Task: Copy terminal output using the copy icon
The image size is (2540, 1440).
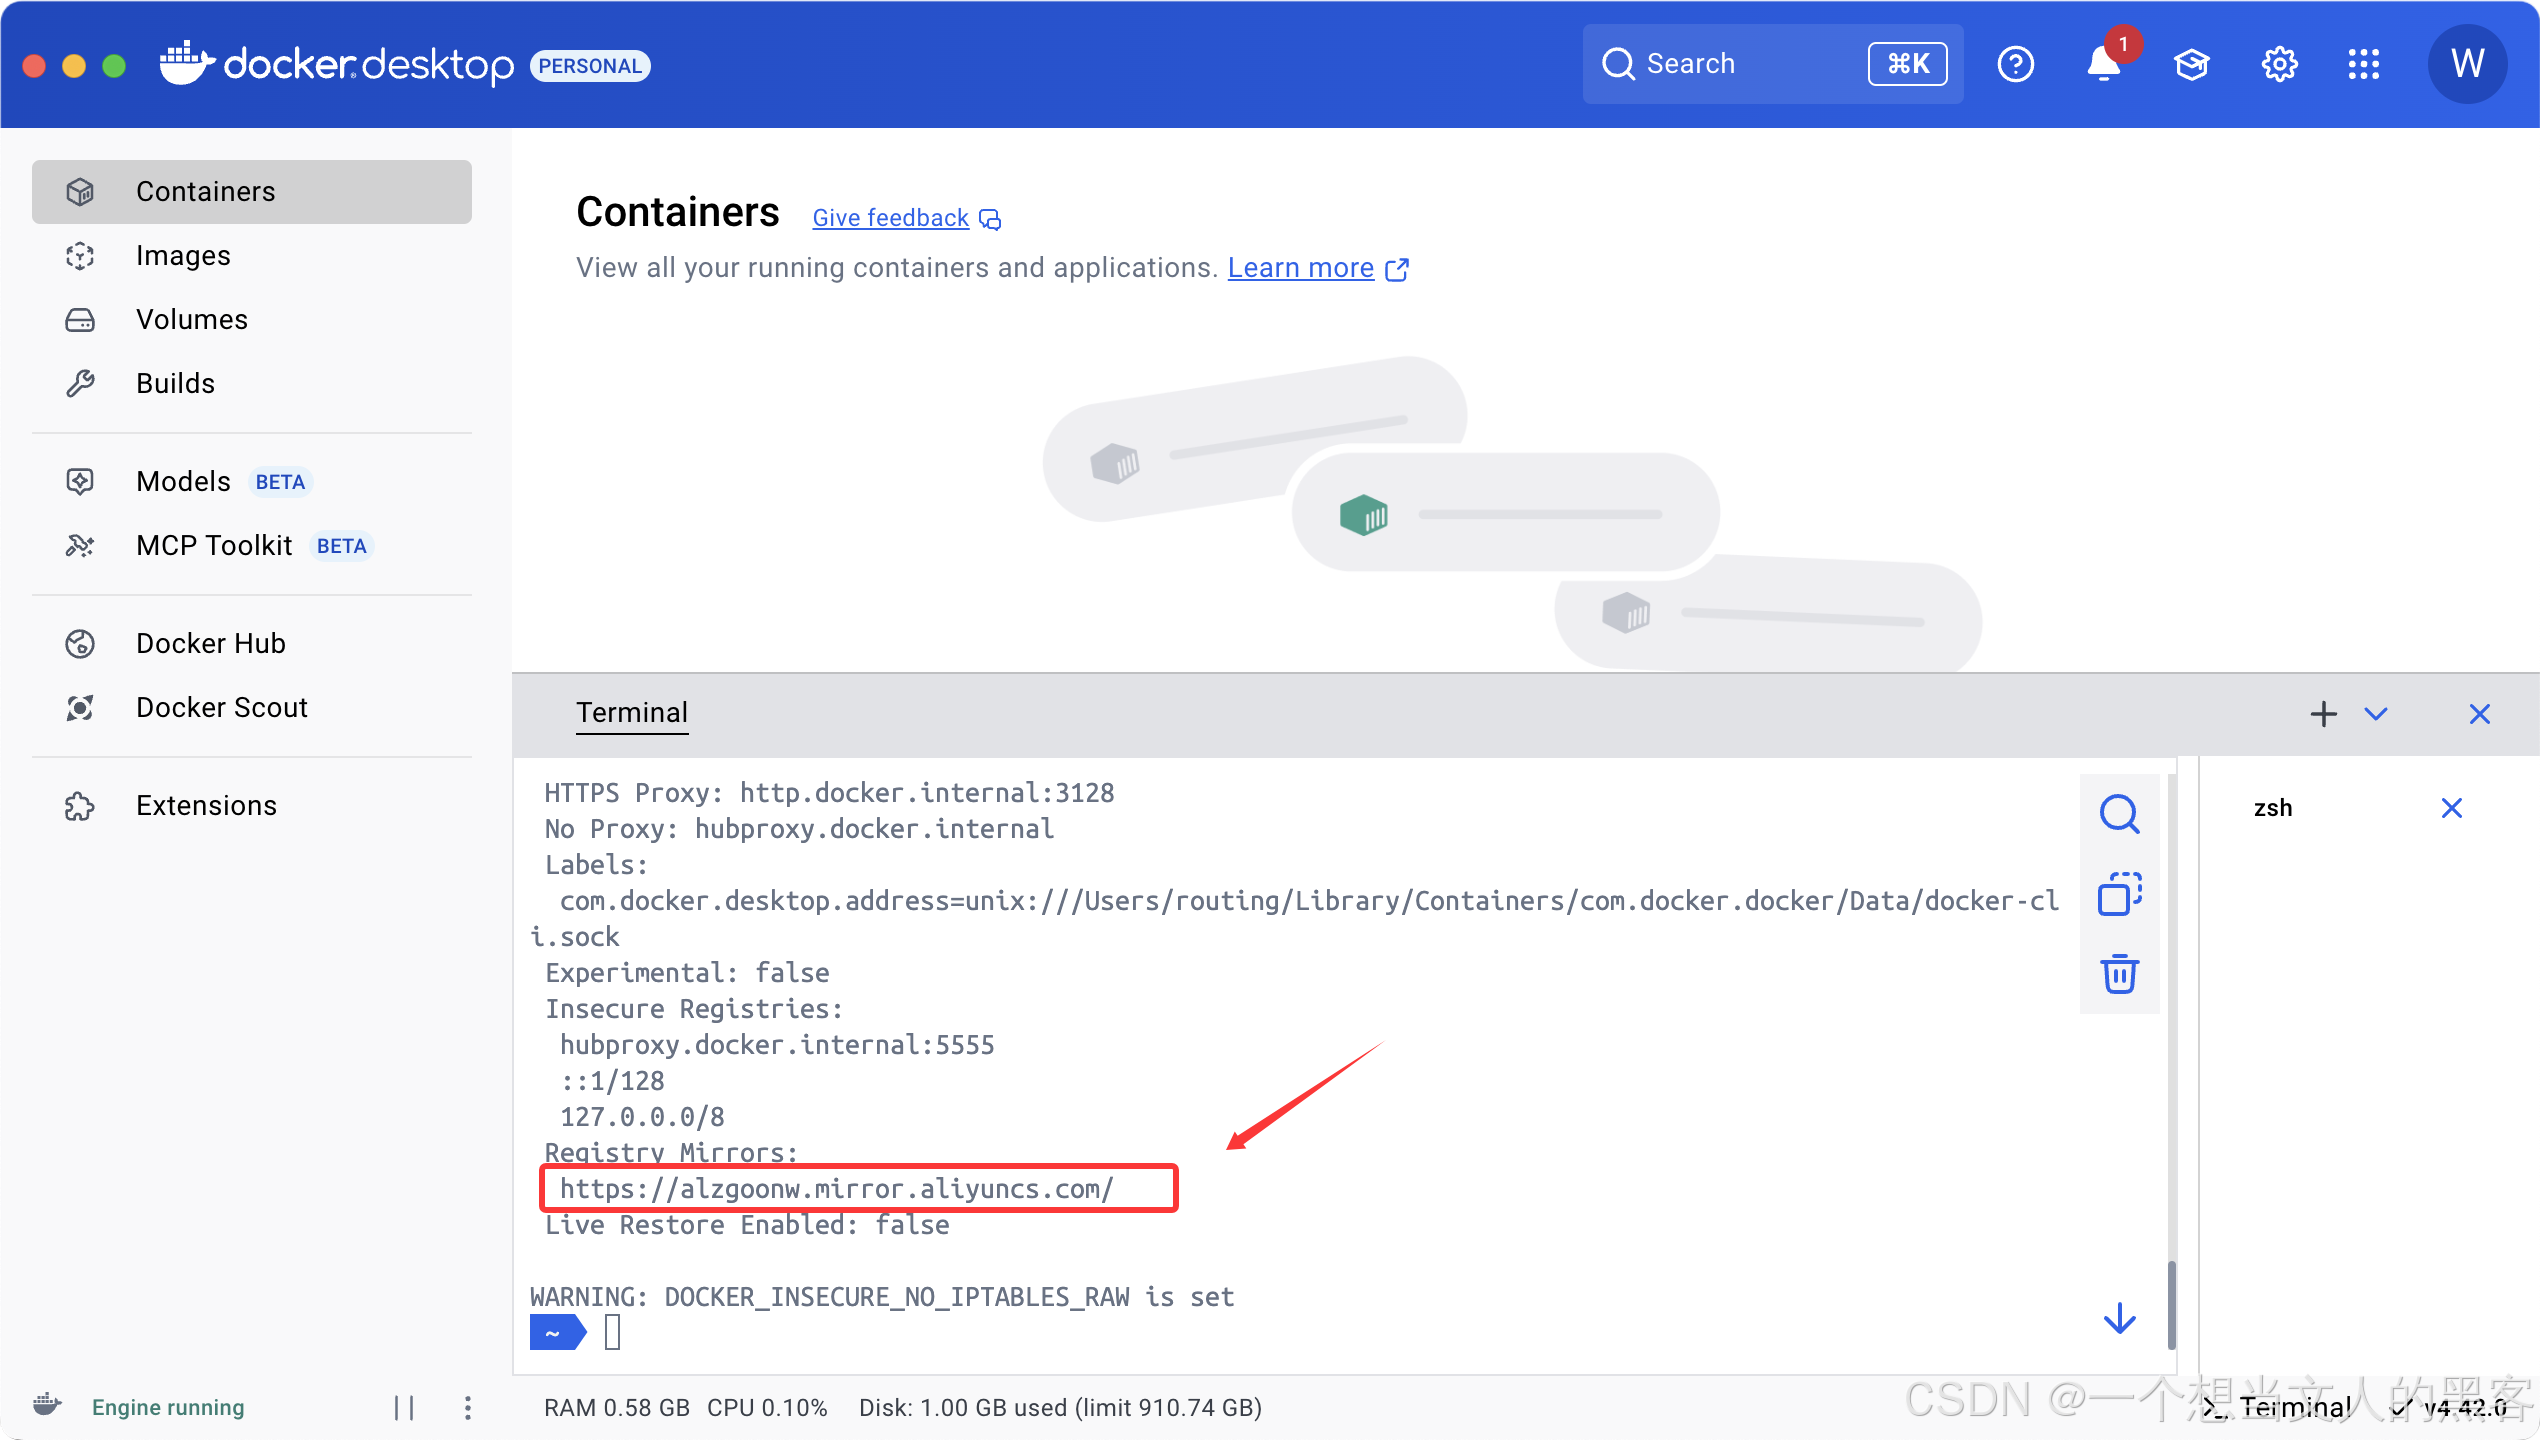Action: 2119,894
